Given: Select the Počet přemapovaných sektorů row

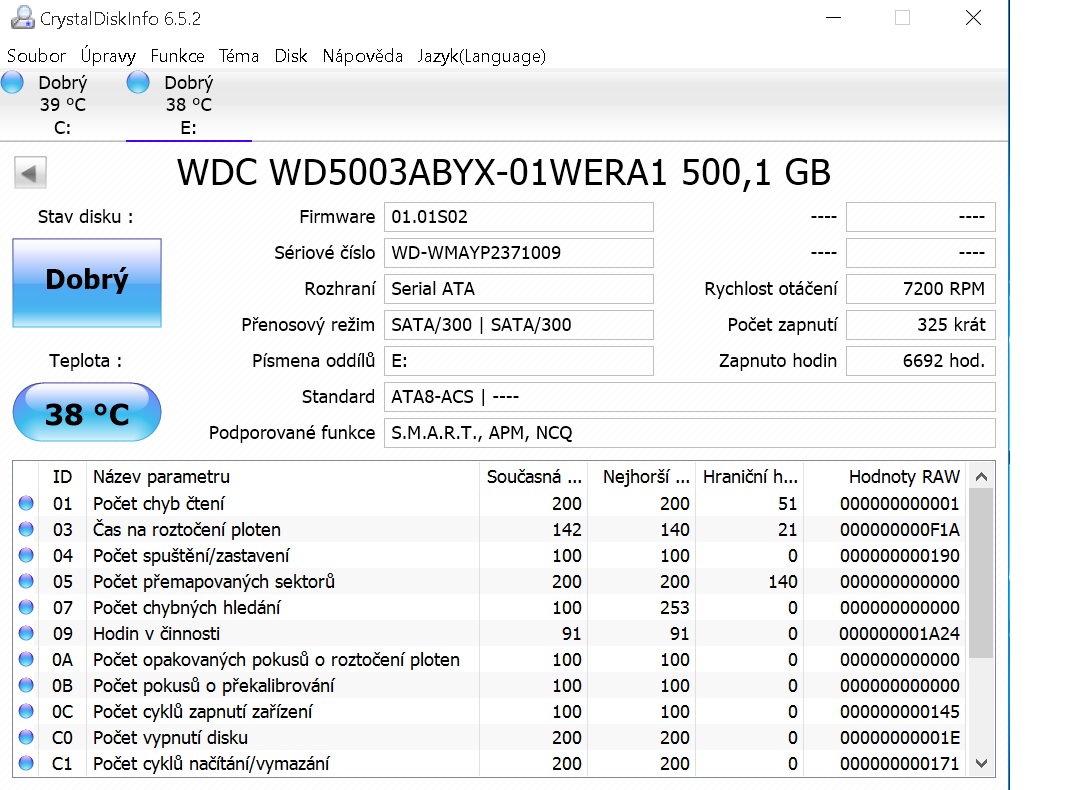Looking at the screenshot, I should pos(490,581).
